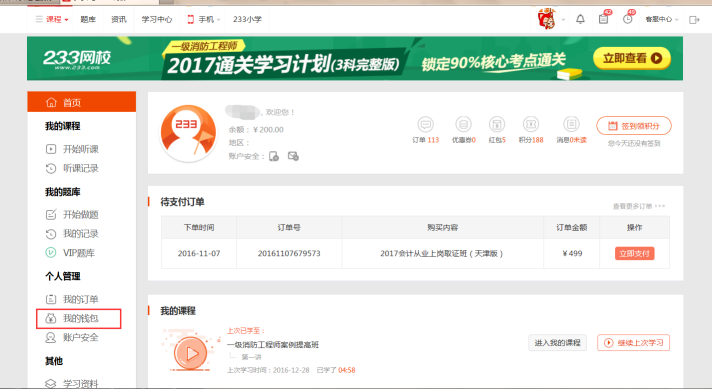The image size is (712, 389).
Task: Select 首页 in the sidebar
Action: point(82,102)
